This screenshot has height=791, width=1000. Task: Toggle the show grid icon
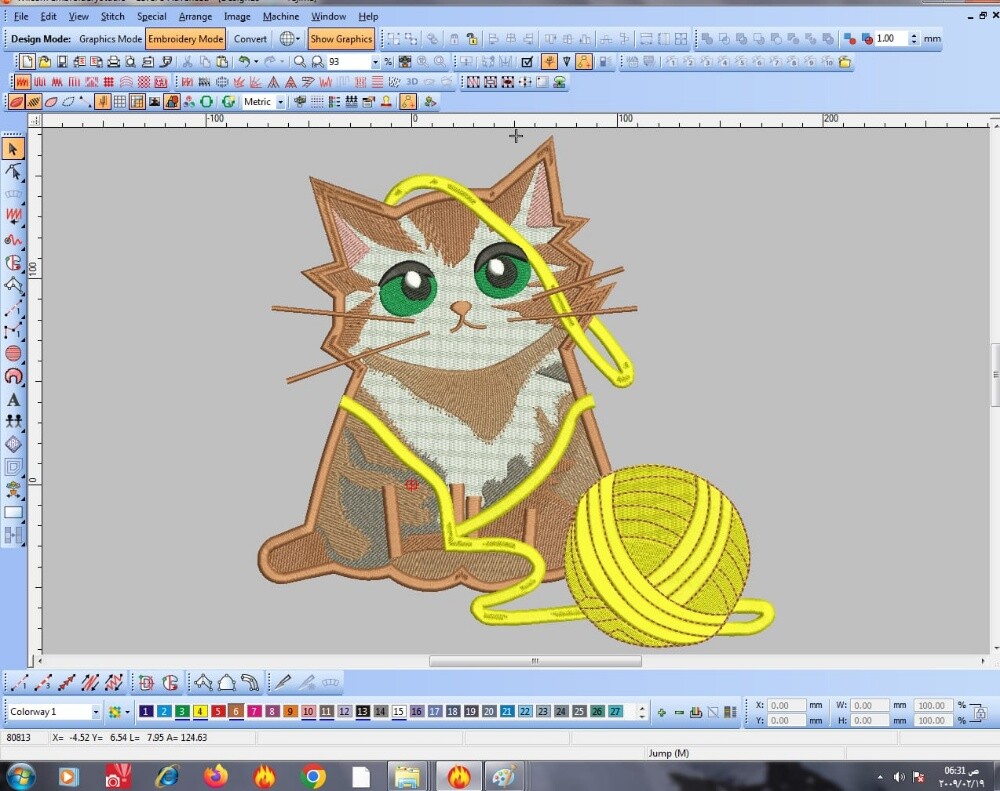[x=120, y=101]
